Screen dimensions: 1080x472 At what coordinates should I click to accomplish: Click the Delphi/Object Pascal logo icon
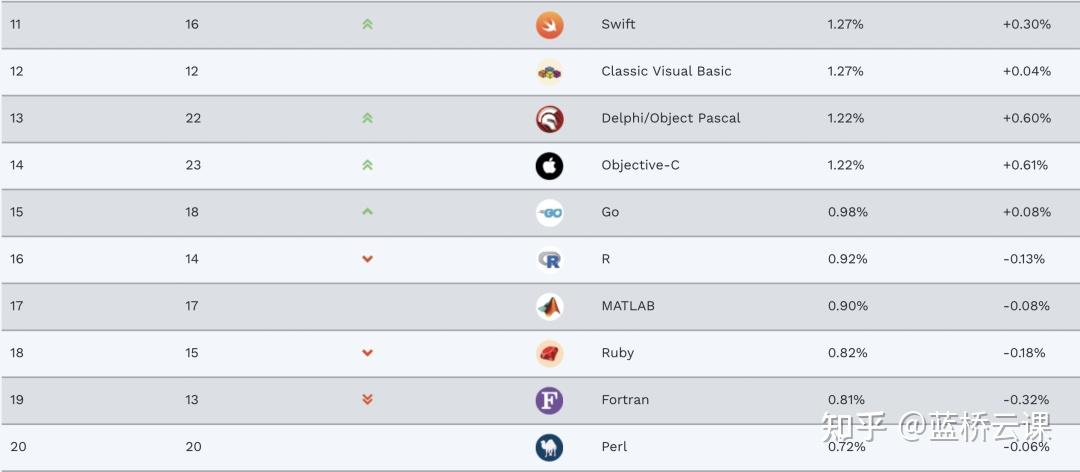click(x=549, y=119)
